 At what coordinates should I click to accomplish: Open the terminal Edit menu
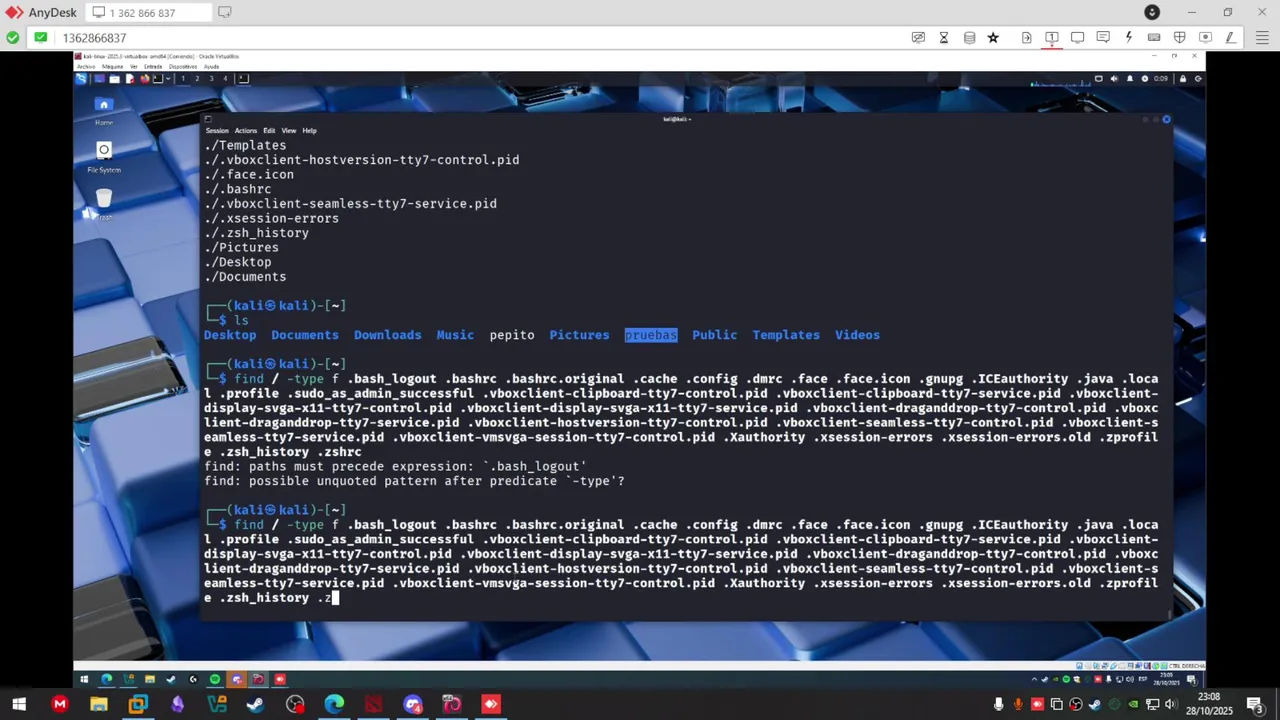[269, 131]
